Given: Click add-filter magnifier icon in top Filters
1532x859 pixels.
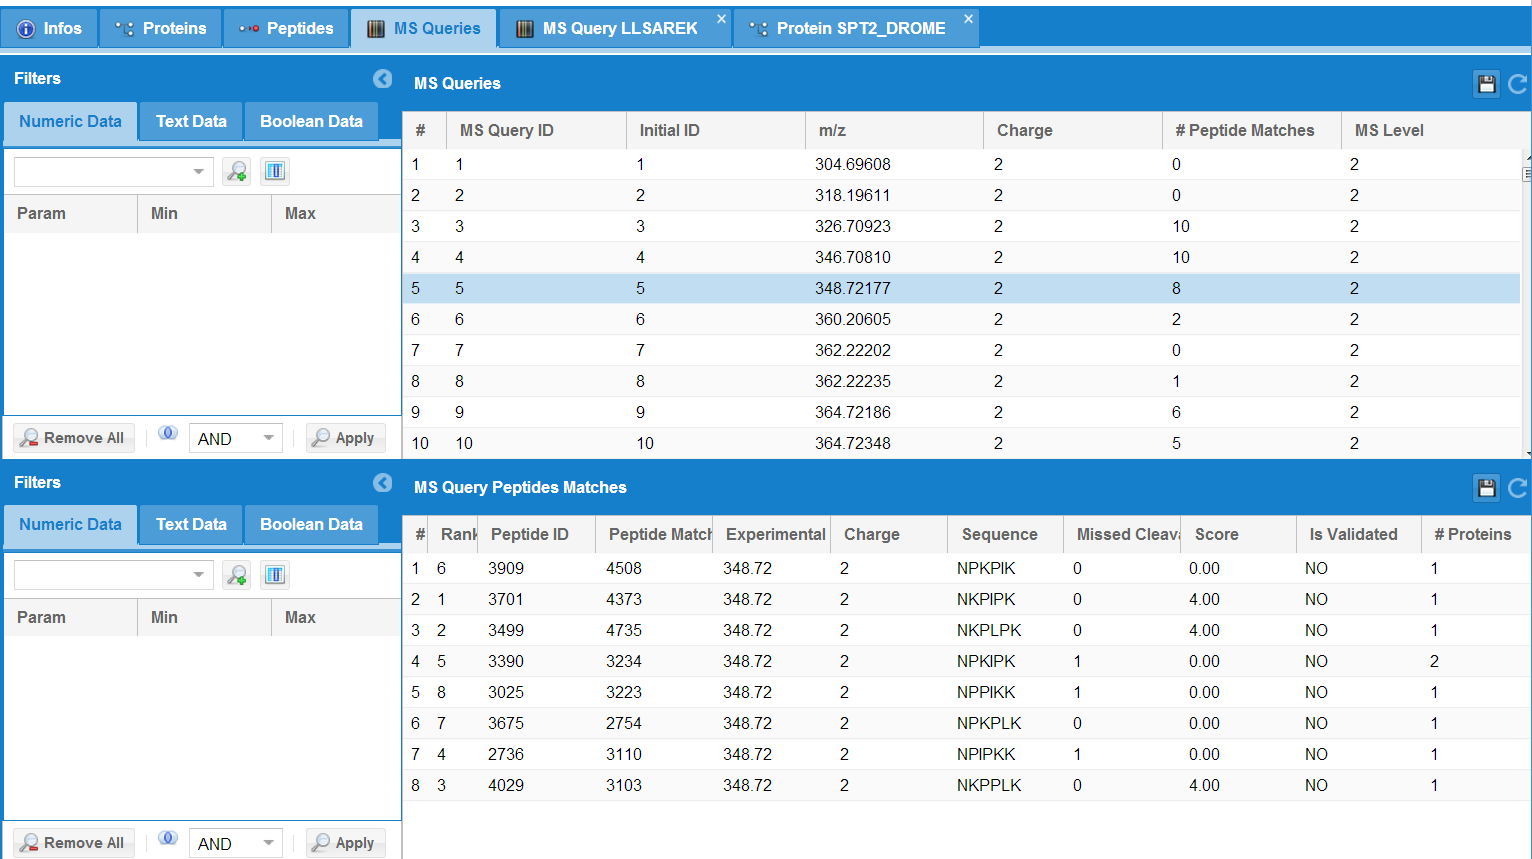Looking at the screenshot, I should pos(237,172).
